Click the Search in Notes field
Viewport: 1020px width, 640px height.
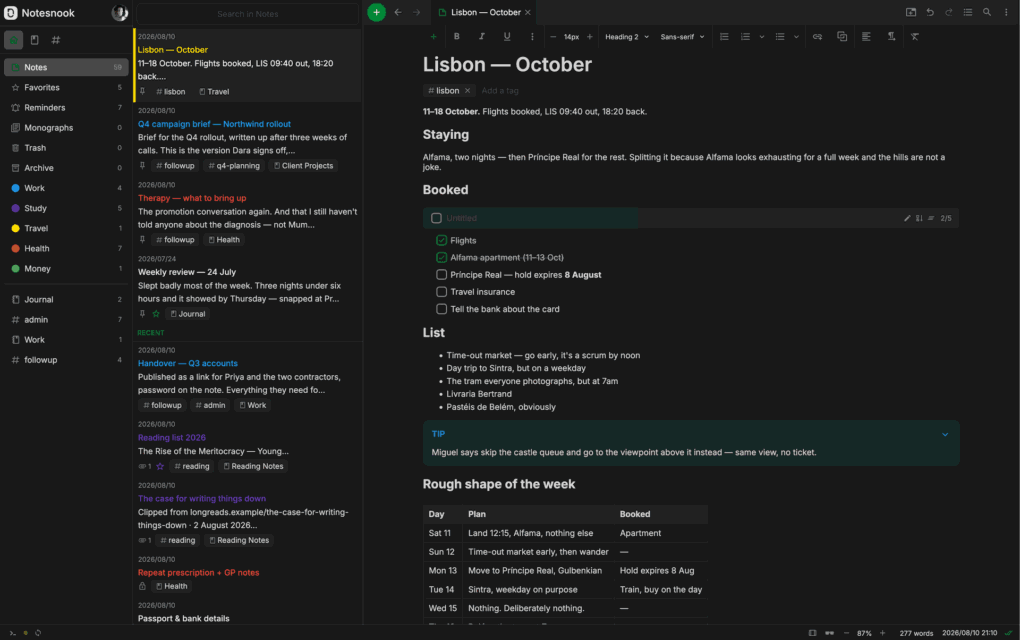(x=248, y=14)
